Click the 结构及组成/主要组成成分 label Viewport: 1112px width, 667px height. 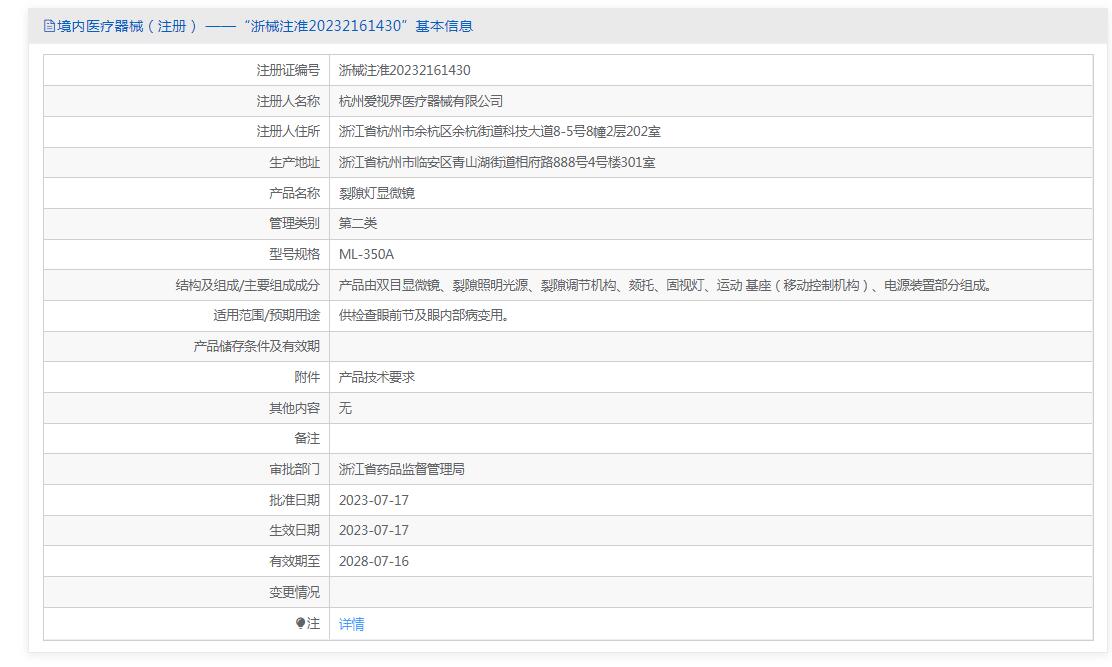[x=248, y=285]
